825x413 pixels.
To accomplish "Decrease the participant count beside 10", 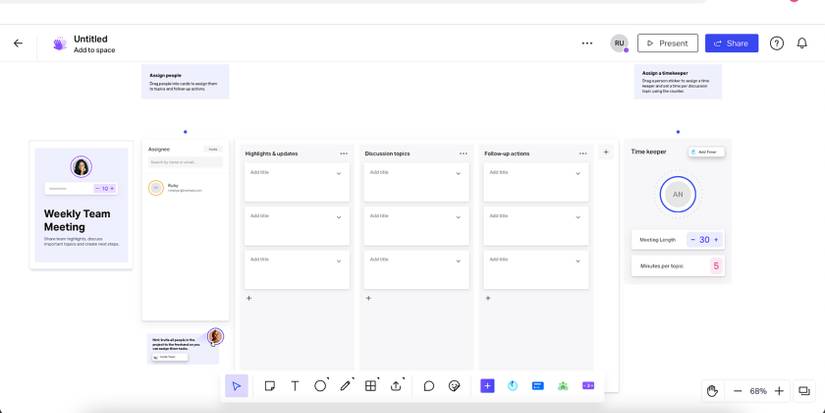I will point(97,188).
